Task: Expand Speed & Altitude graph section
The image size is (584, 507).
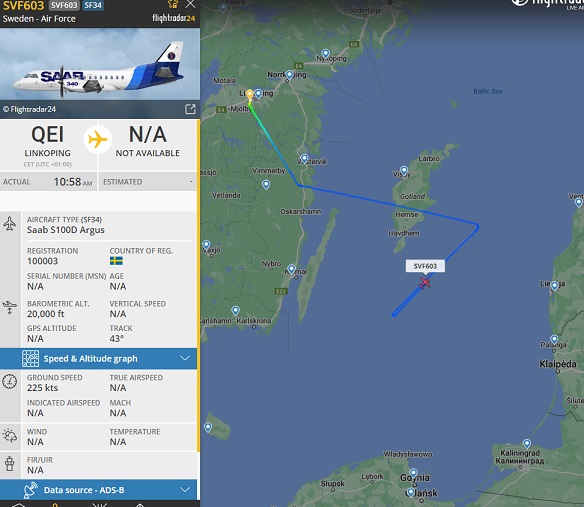Action: coord(98,359)
